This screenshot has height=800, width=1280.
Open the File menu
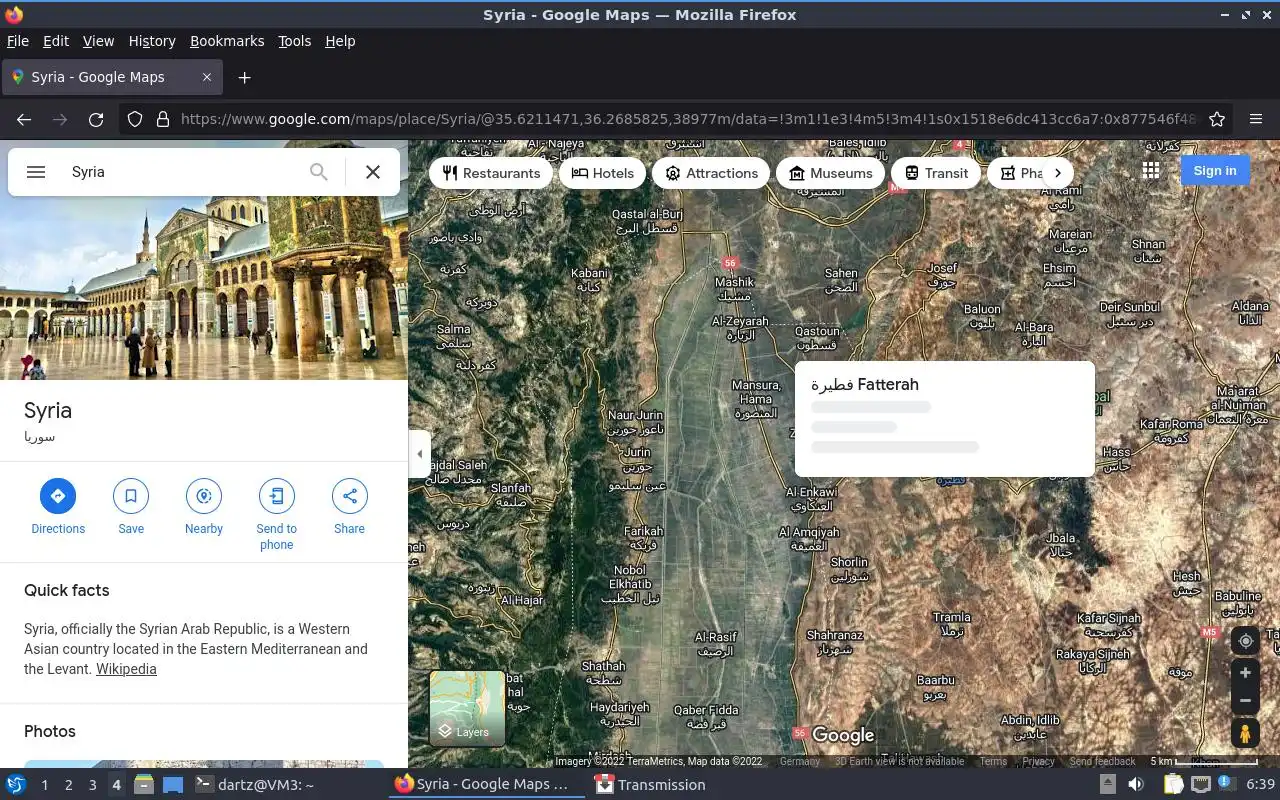18,41
